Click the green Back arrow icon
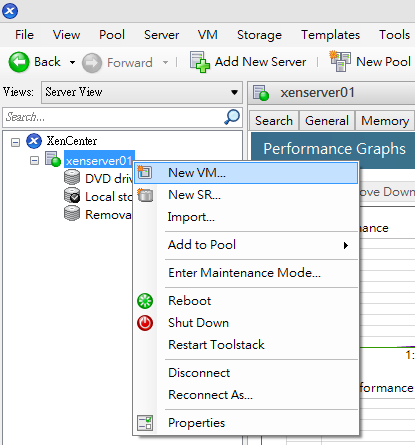This screenshot has width=415, height=445. 19,62
